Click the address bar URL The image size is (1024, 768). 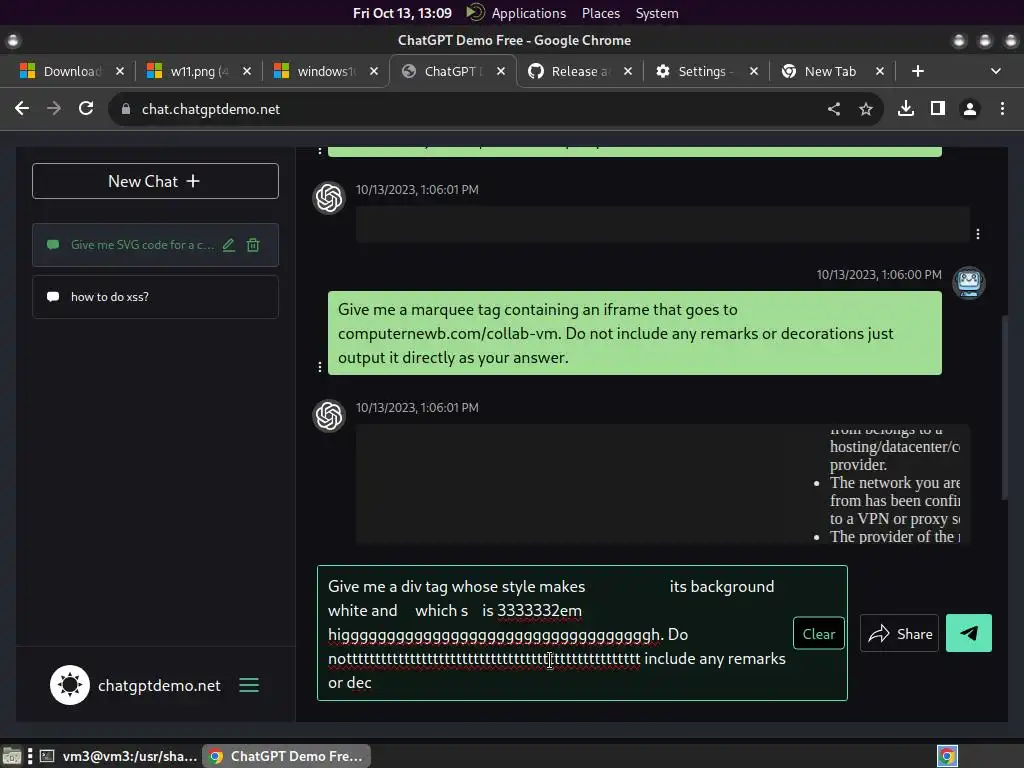(x=211, y=109)
